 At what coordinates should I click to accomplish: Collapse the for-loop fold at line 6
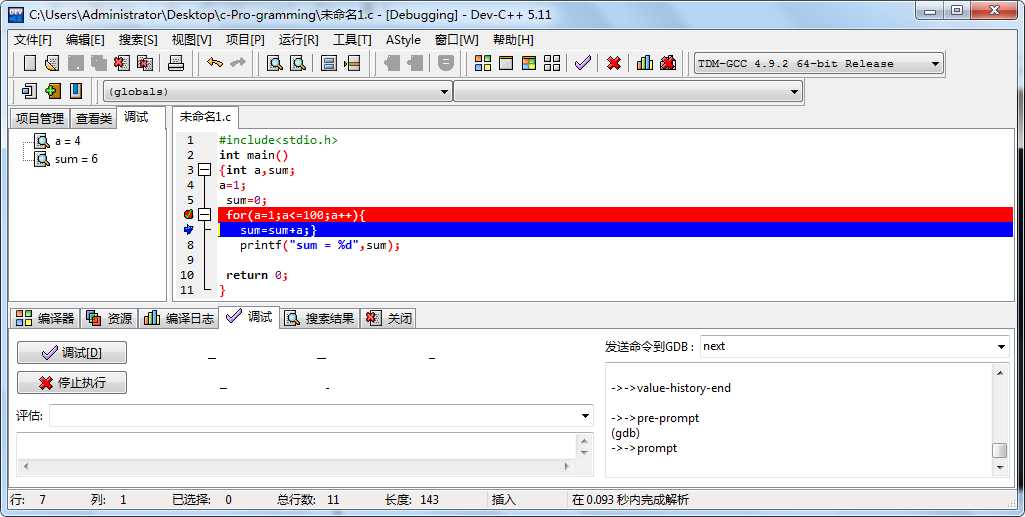click(205, 214)
